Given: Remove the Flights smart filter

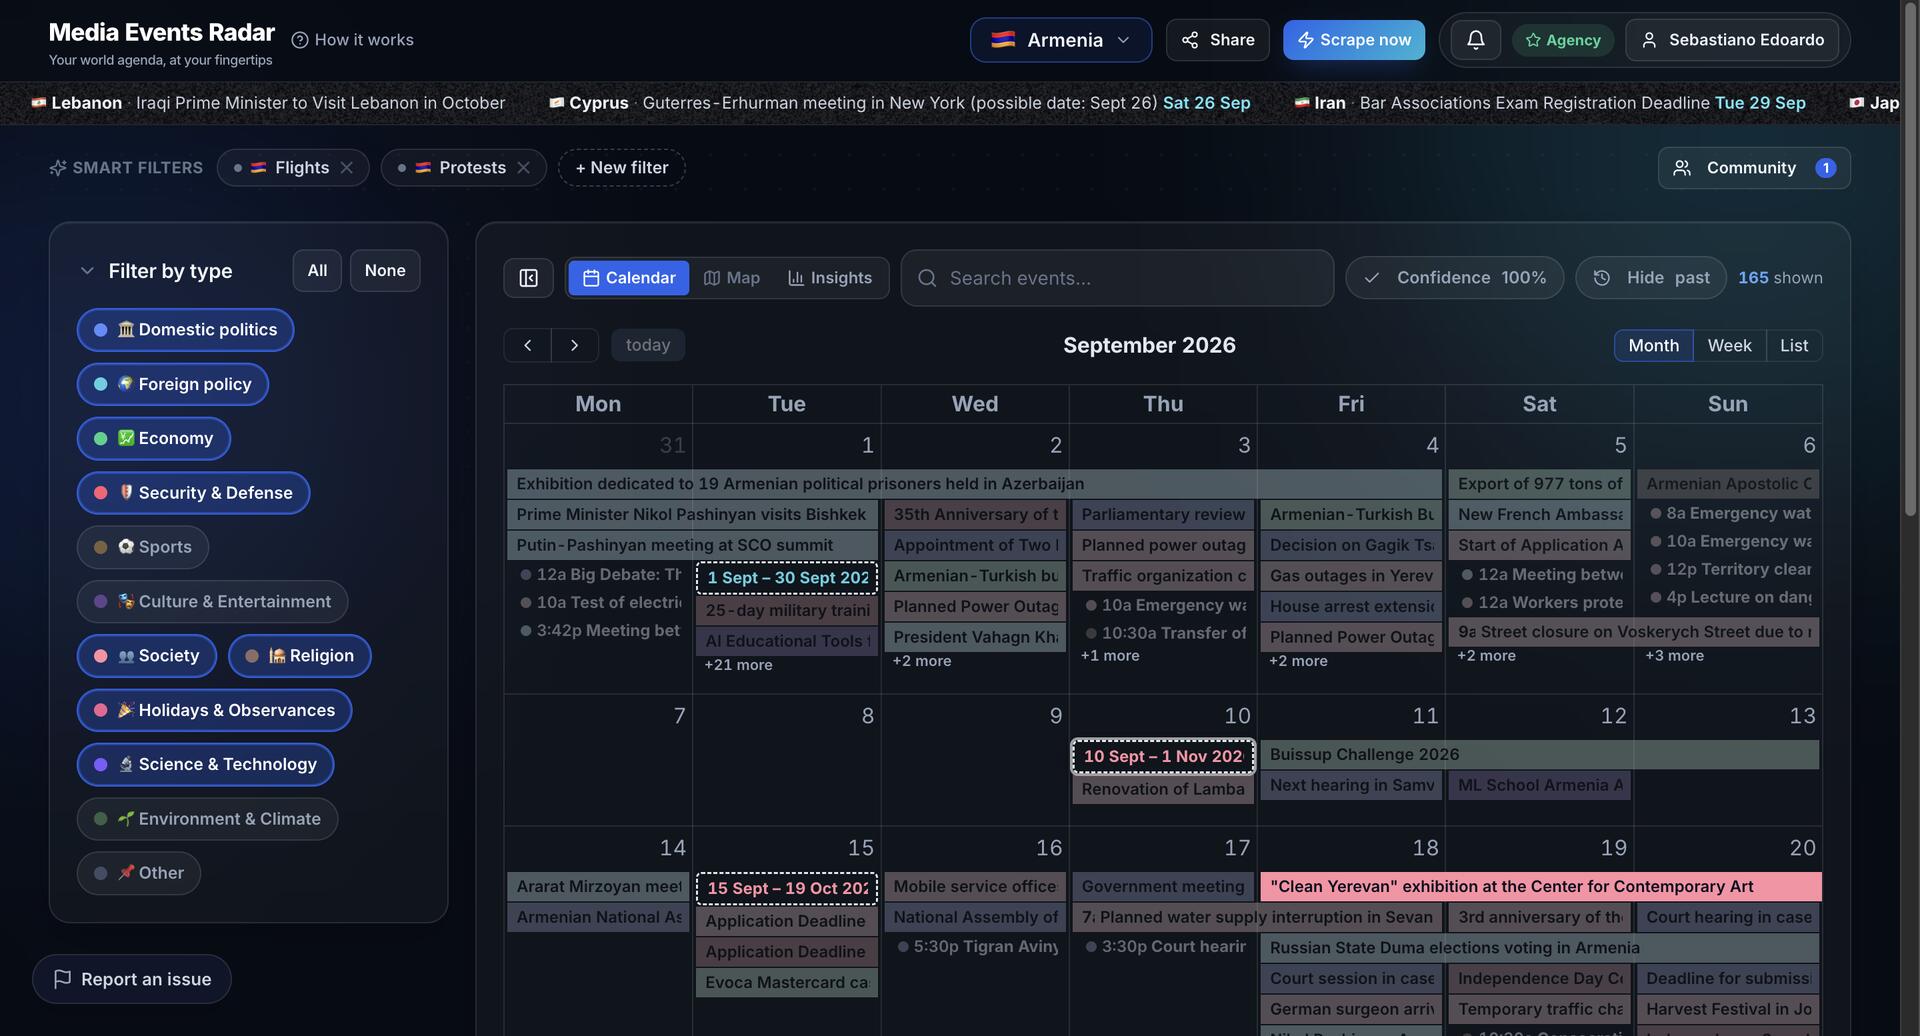Looking at the screenshot, I should [347, 168].
